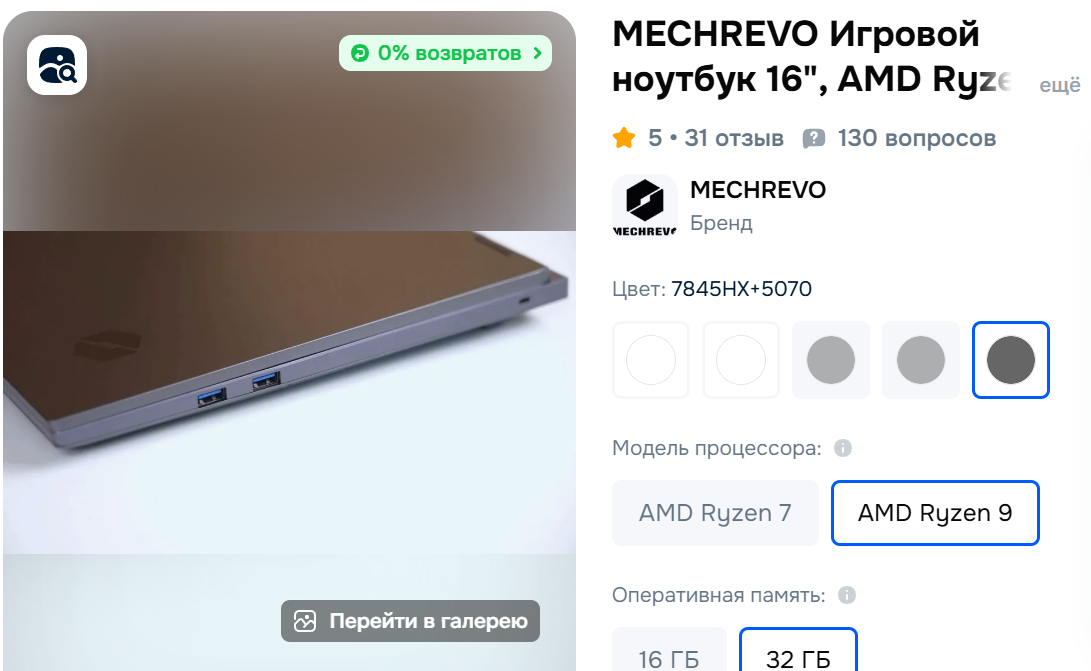Image resolution: width=1091 pixels, height=671 pixels.
Task: Click the MECHREVO brand logo
Action: tap(644, 206)
